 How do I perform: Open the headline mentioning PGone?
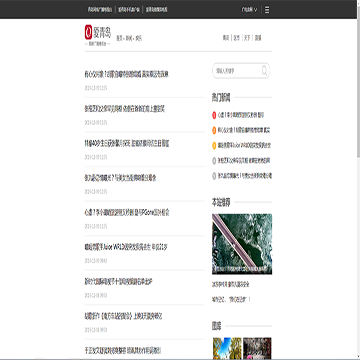(127, 213)
